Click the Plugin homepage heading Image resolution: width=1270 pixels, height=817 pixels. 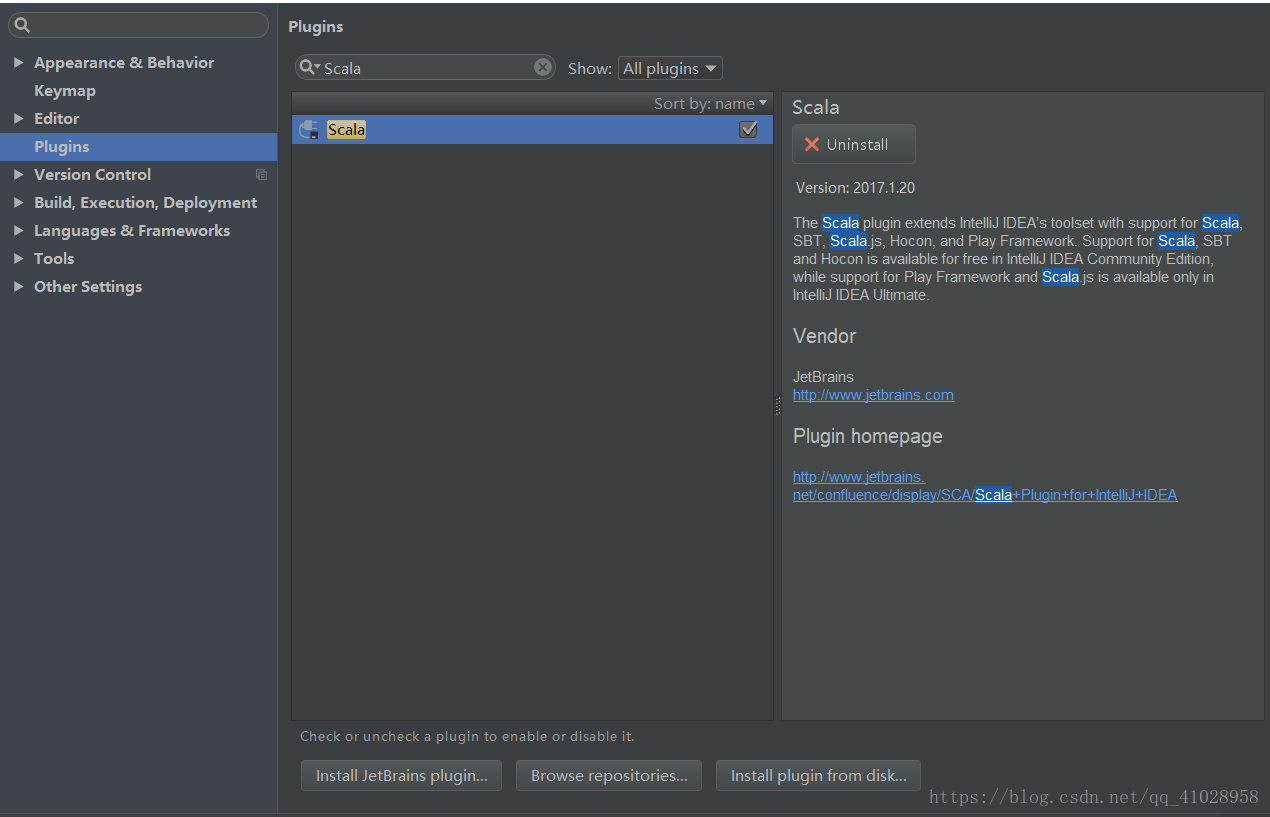point(868,436)
